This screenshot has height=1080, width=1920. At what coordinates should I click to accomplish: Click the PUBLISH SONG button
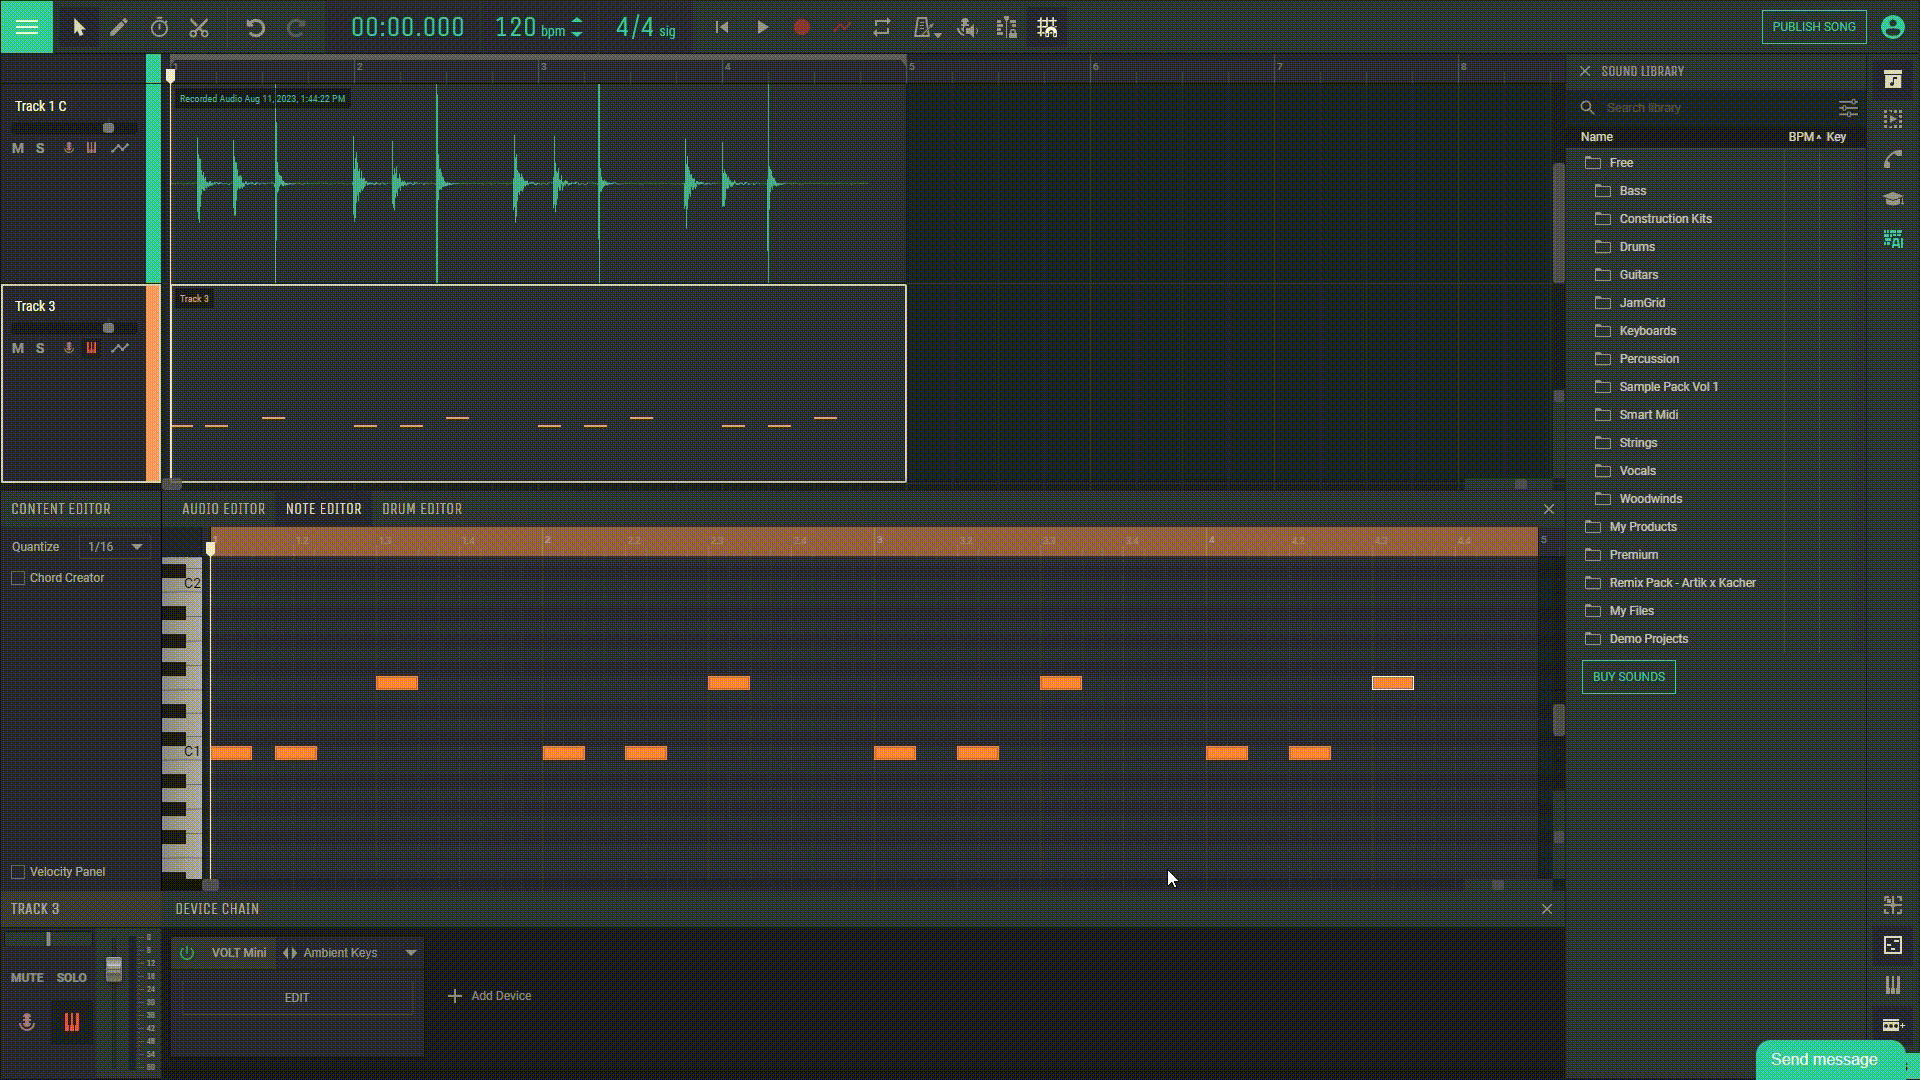tap(1815, 26)
